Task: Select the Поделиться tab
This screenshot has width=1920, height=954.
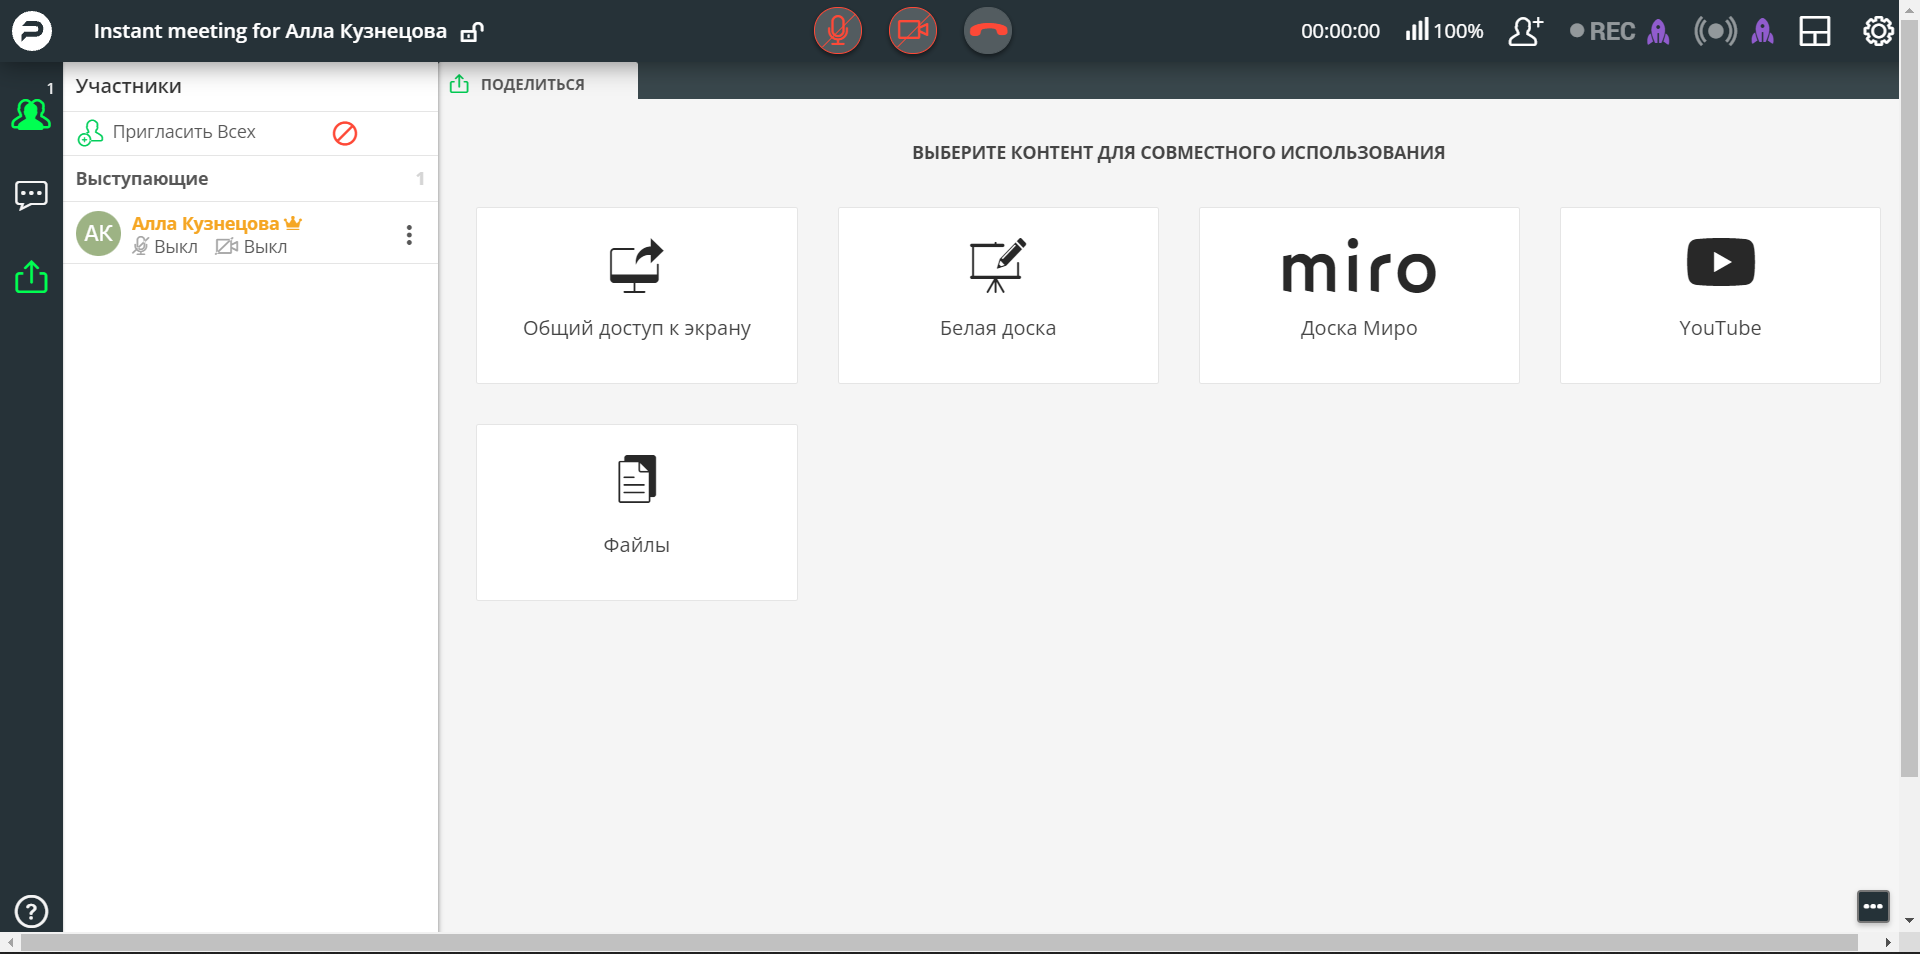Action: pyautogui.click(x=538, y=84)
